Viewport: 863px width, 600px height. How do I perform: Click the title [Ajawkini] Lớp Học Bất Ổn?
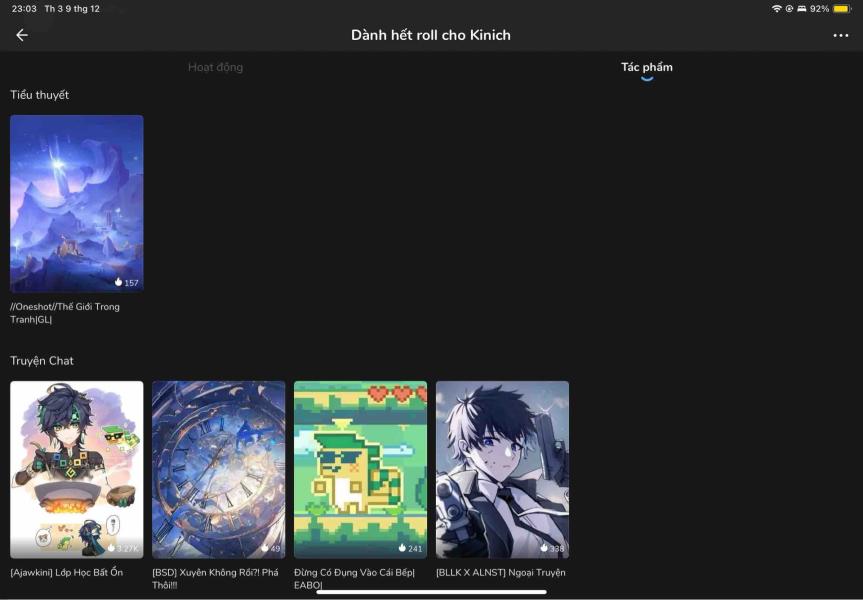click(67, 572)
